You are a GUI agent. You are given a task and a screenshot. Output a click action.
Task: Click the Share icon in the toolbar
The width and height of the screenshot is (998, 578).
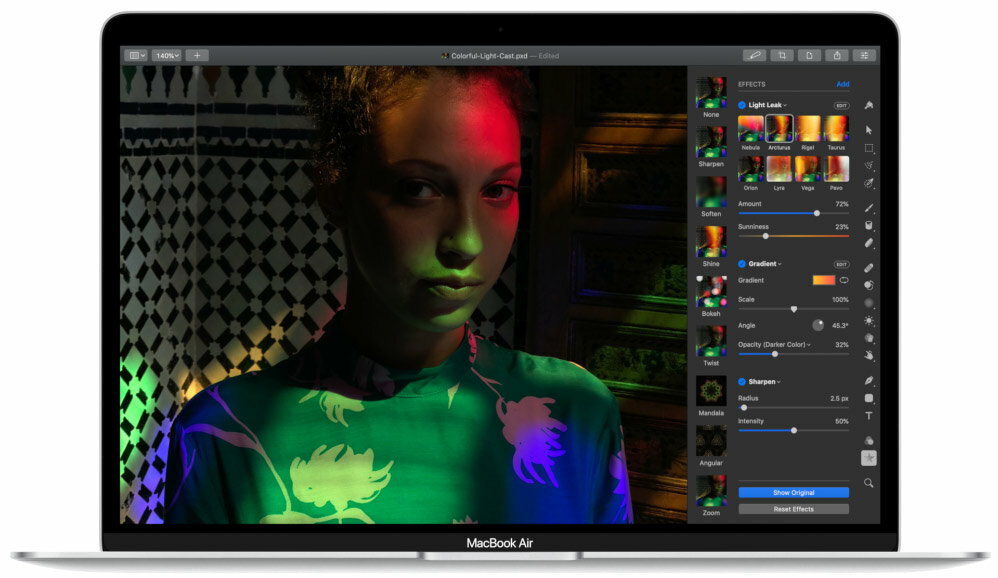838,55
